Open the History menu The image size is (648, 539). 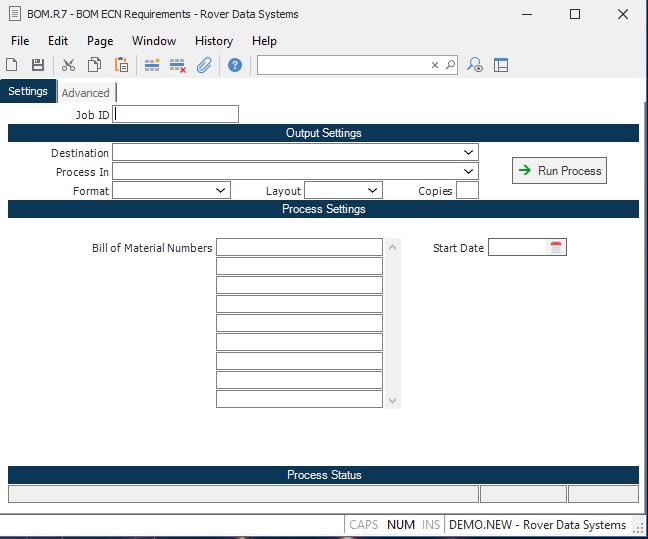[213, 41]
